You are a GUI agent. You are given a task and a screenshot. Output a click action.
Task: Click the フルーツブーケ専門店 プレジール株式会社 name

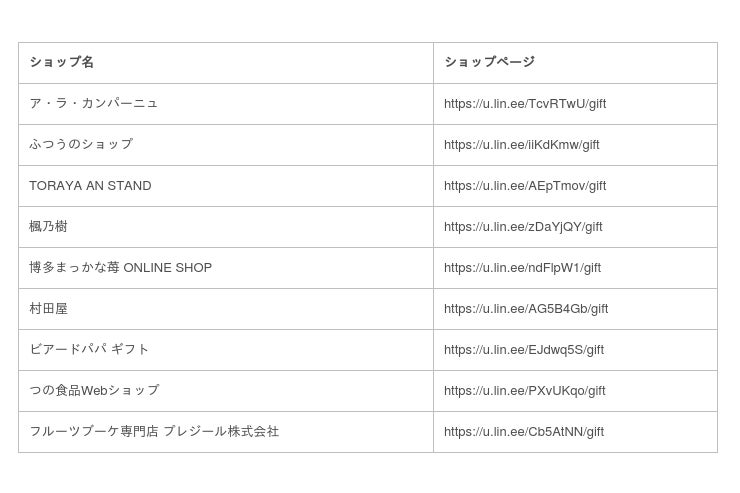[x=154, y=432]
